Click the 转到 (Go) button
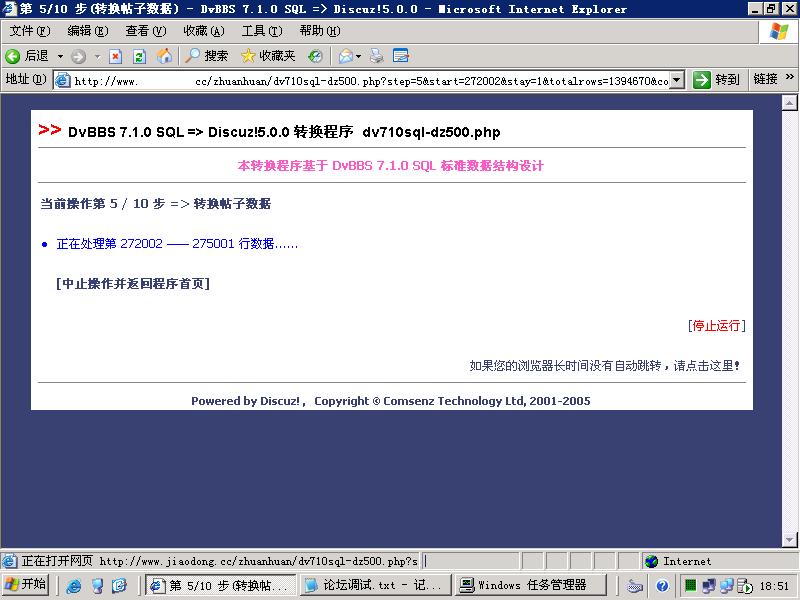The image size is (800, 600). (x=716, y=80)
